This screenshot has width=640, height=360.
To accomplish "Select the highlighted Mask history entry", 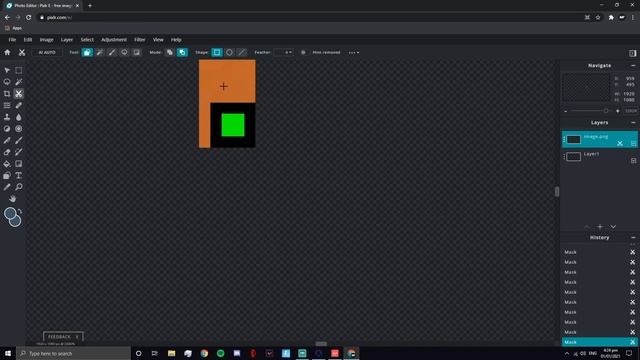I will [x=599, y=342].
